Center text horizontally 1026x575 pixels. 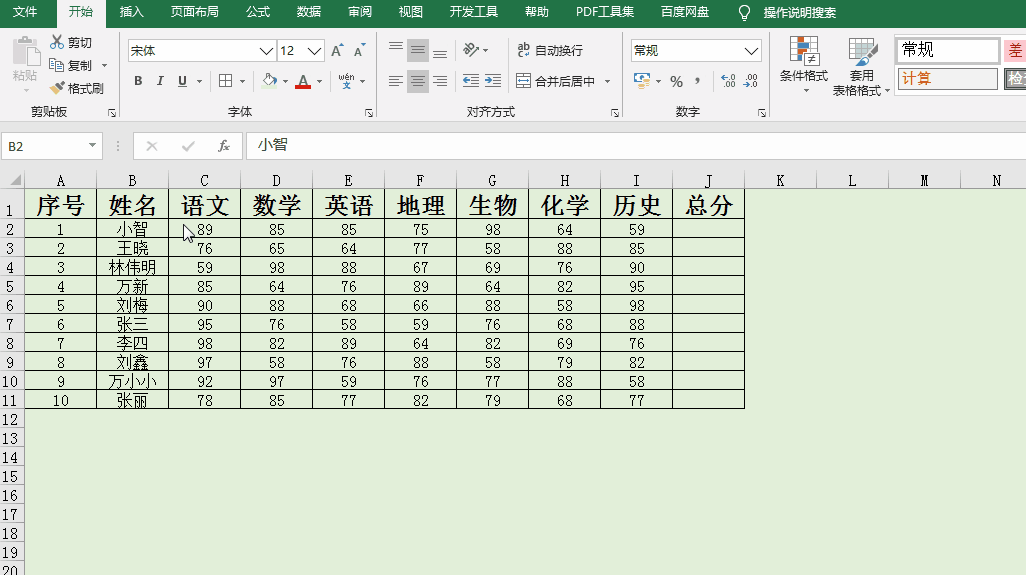click(417, 81)
